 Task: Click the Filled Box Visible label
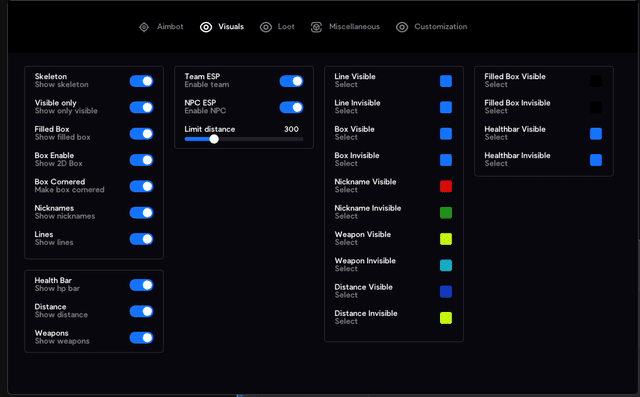click(515, 76)
